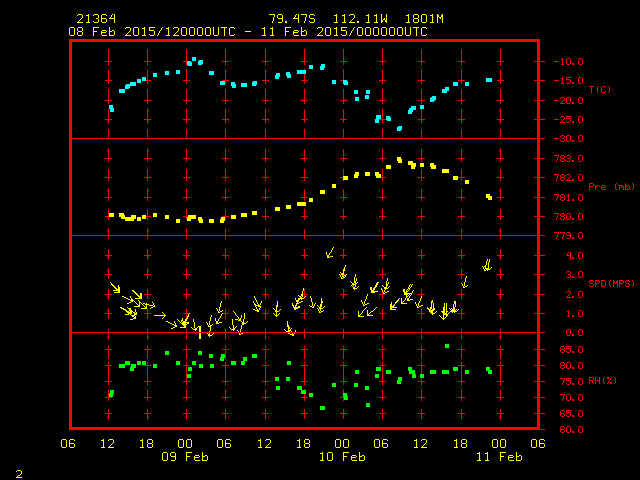The height and width of the screenshot is (480, 640).
Task: Select the 80.0 humidity tick label
Action: tap(571, 366)
